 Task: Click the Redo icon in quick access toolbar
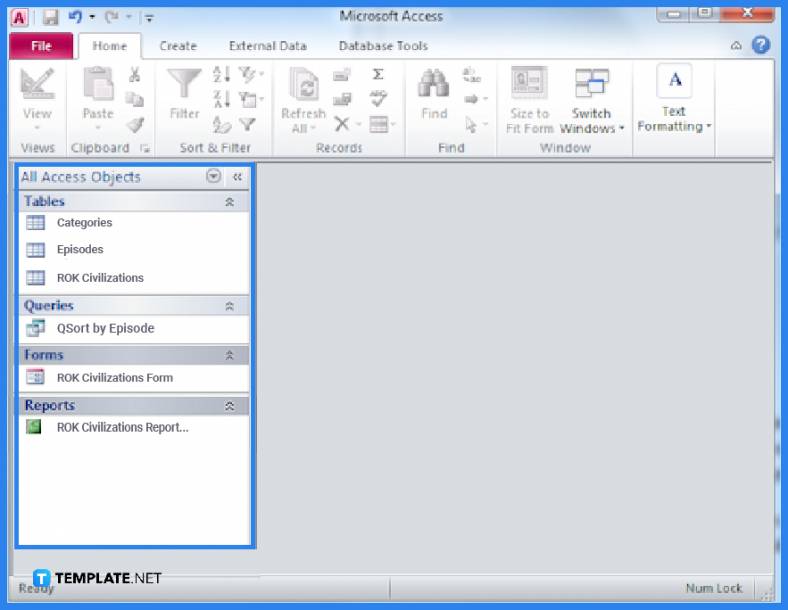[111, 17]
